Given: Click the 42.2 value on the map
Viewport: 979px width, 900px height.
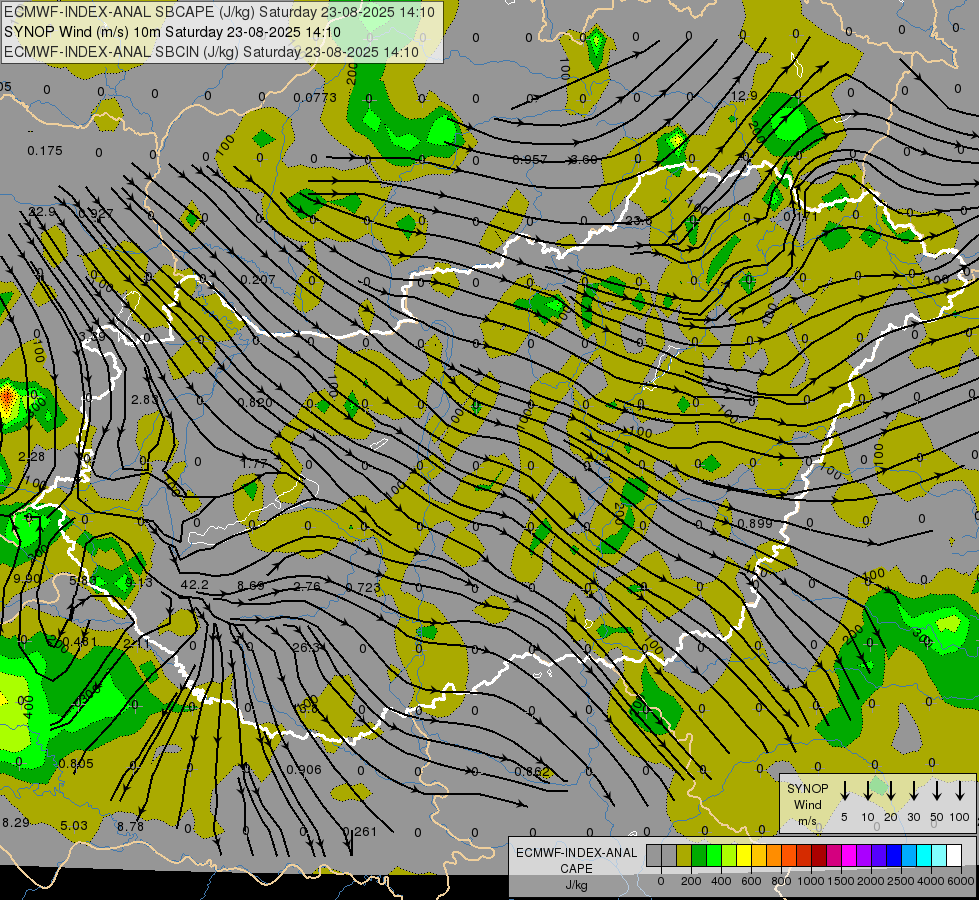Looking at the screenshot, I should click(194, 585).
